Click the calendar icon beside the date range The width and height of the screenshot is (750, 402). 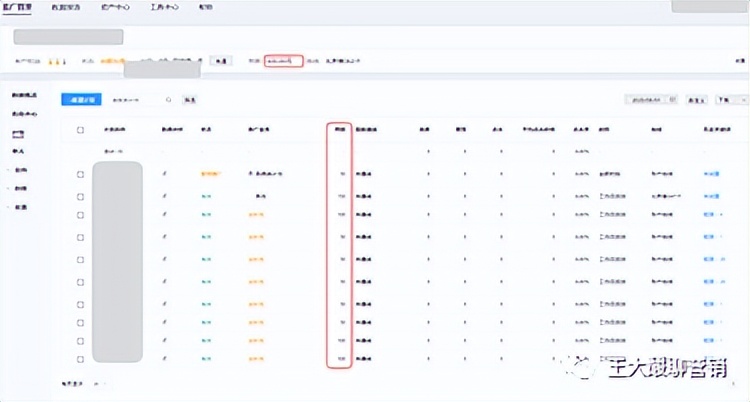click(x=674, y=100)
